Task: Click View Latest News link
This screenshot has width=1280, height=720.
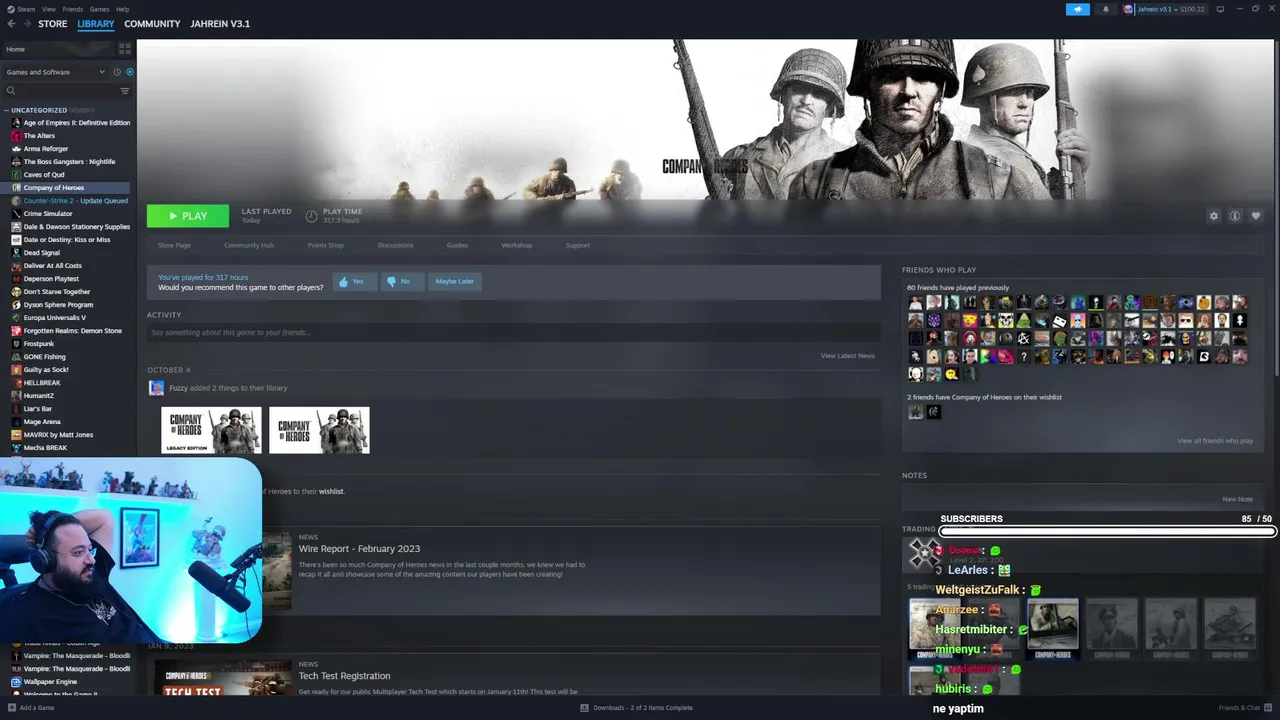Action: (848, 356)
